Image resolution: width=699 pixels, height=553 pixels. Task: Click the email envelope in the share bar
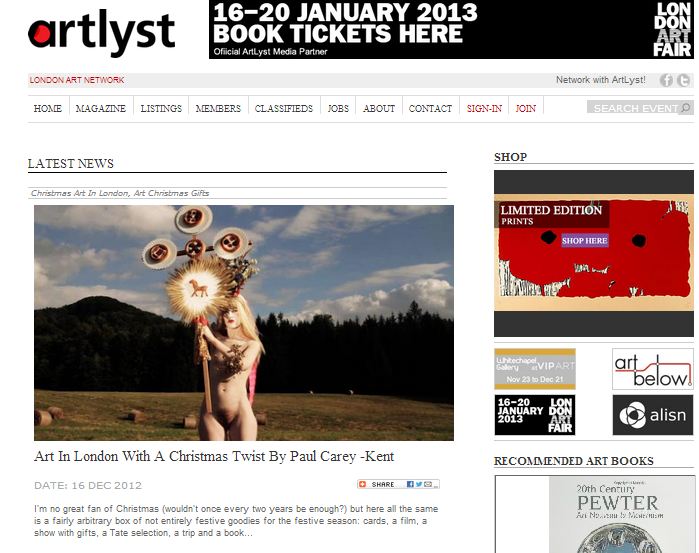pos(428,484)
